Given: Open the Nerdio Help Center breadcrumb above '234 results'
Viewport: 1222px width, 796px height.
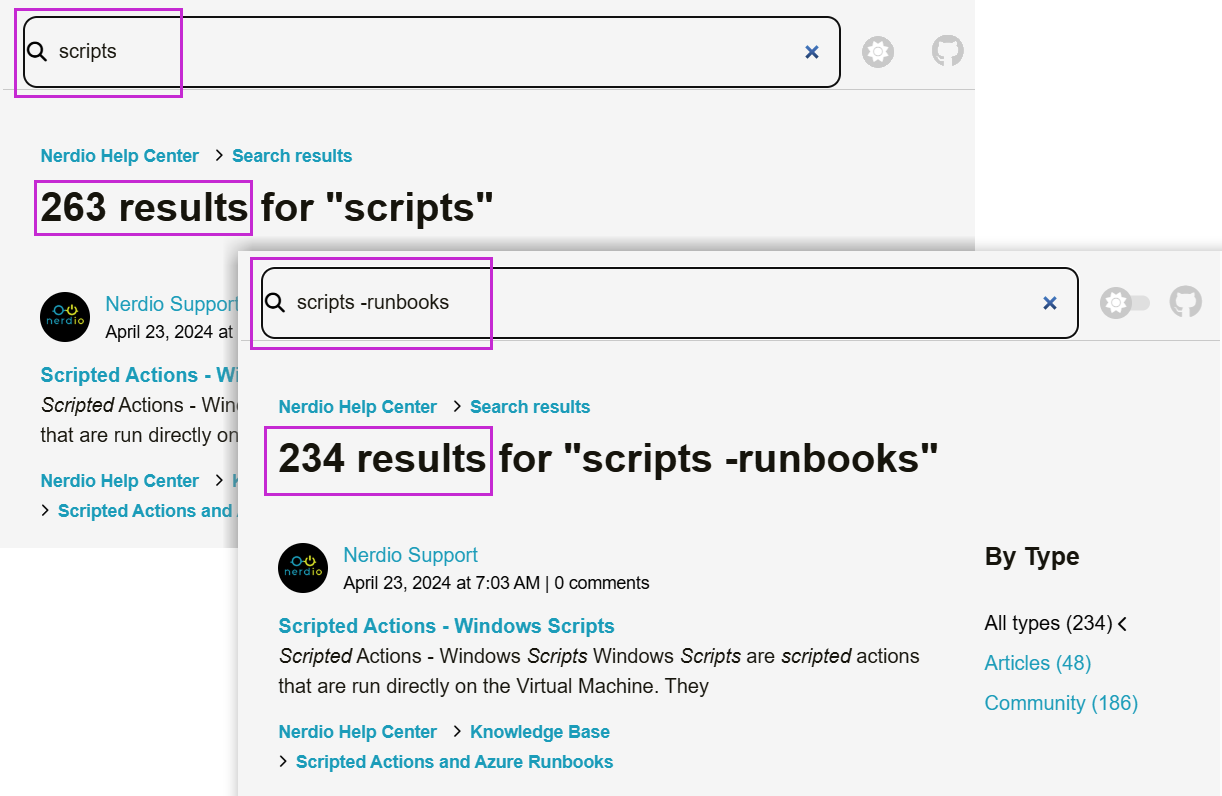Looking at the screenshot, I should [358, 407].
